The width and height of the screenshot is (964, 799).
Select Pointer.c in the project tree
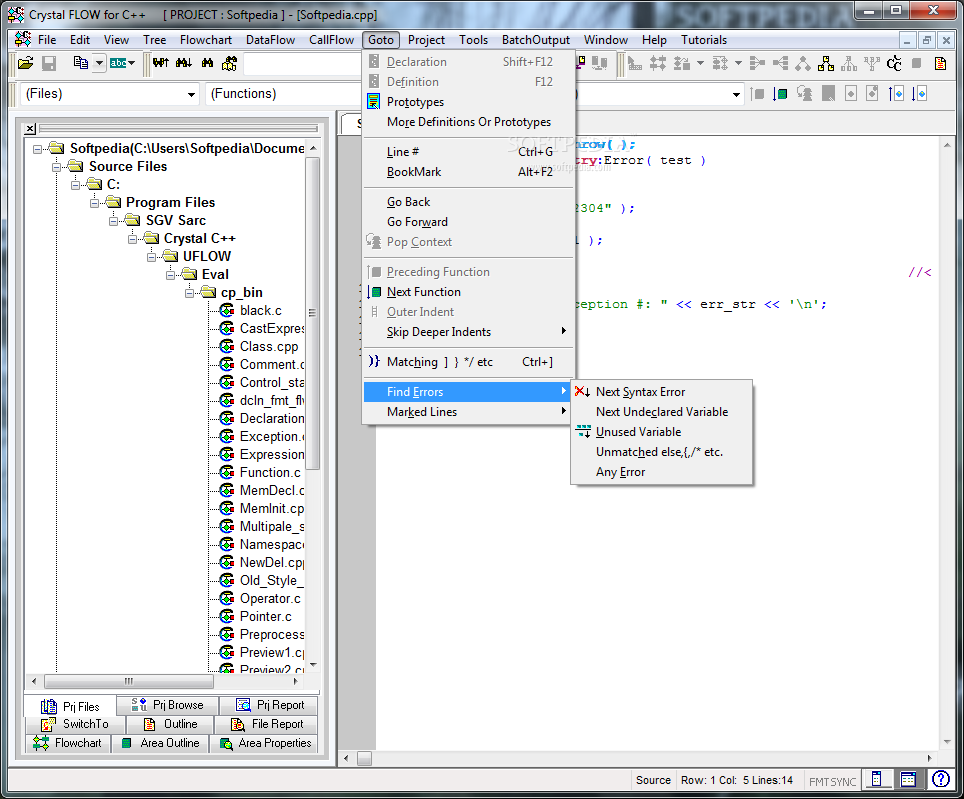pyautogui.click(x=266, y=616)
